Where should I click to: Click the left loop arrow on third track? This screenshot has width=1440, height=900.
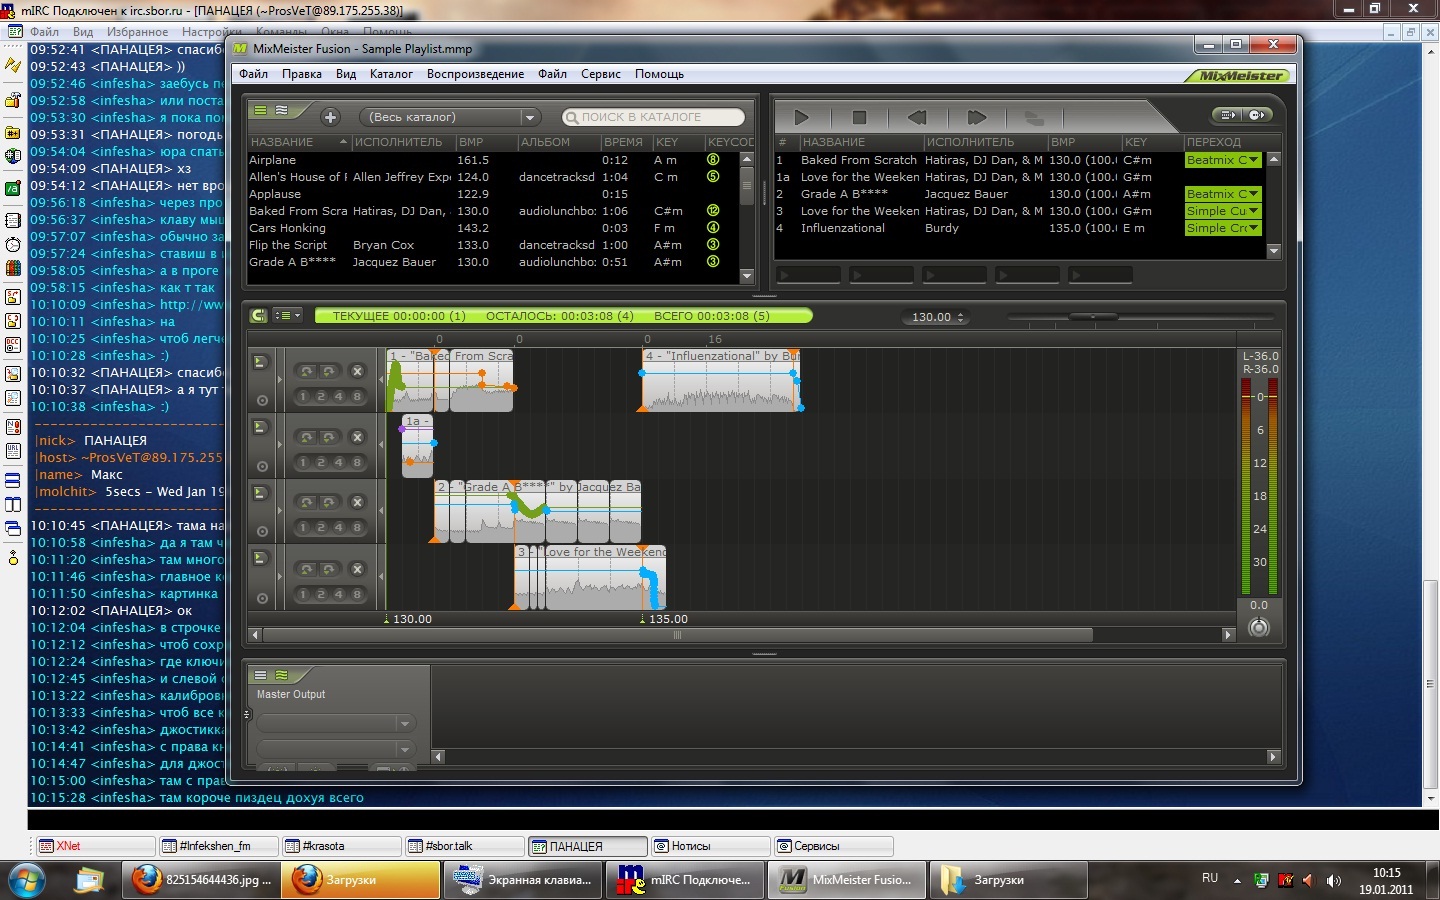click(x=307, y=502)
